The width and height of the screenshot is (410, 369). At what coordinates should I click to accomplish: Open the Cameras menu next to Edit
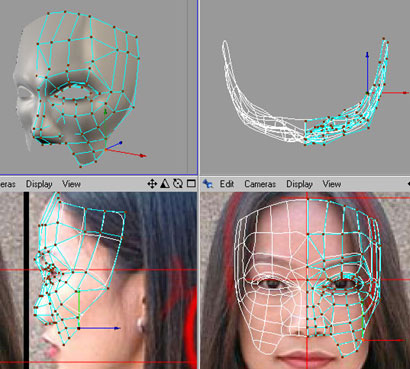260,184
